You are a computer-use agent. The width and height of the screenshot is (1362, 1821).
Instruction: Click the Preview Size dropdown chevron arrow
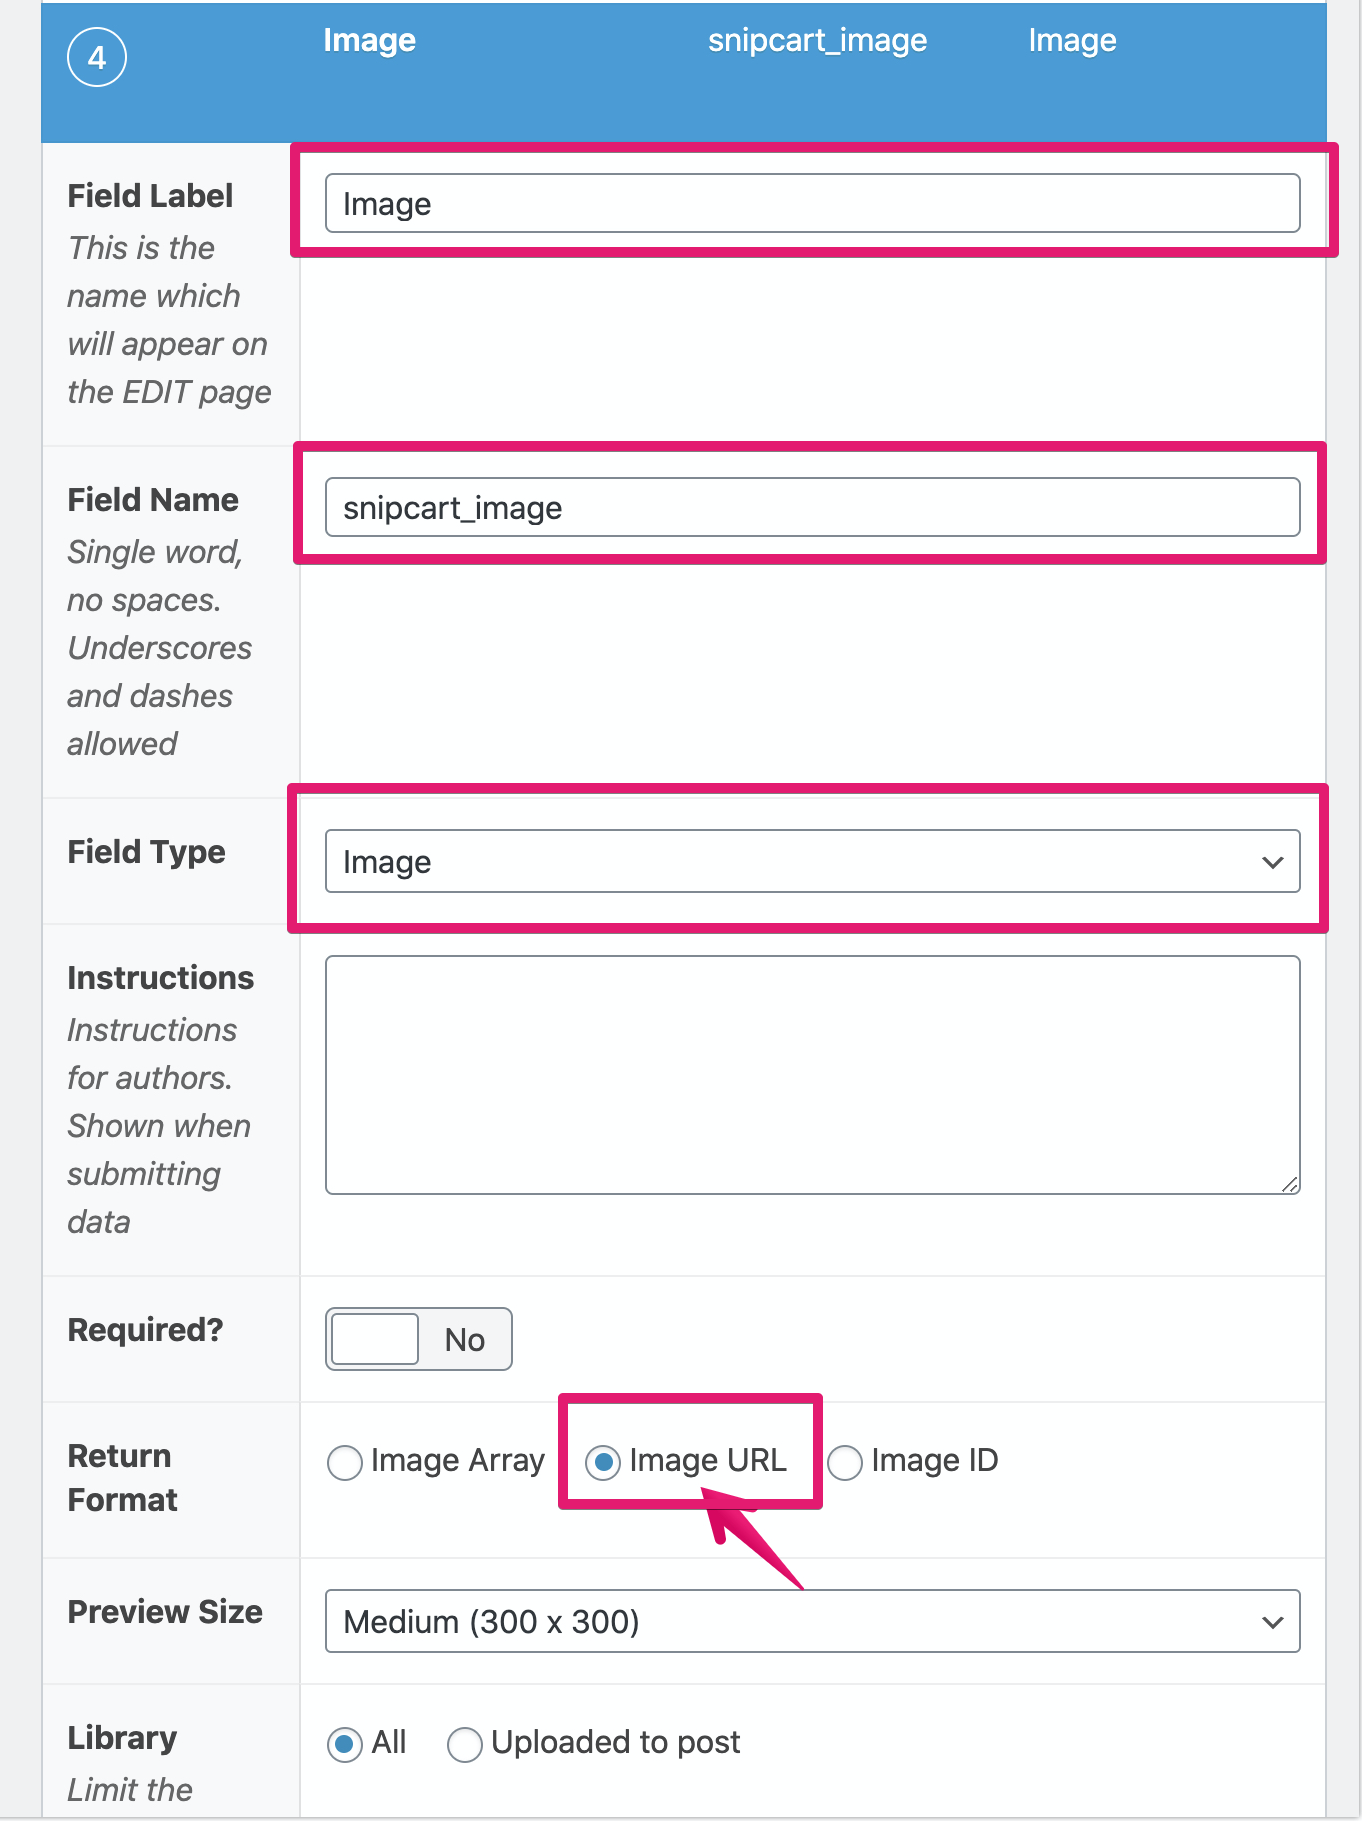(1272, 1622)
